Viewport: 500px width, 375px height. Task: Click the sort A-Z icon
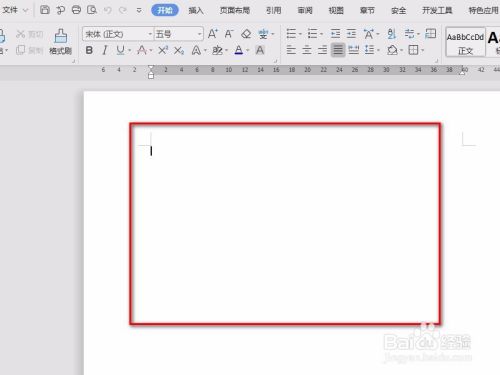pyautogui.click(x=392, y=34)
